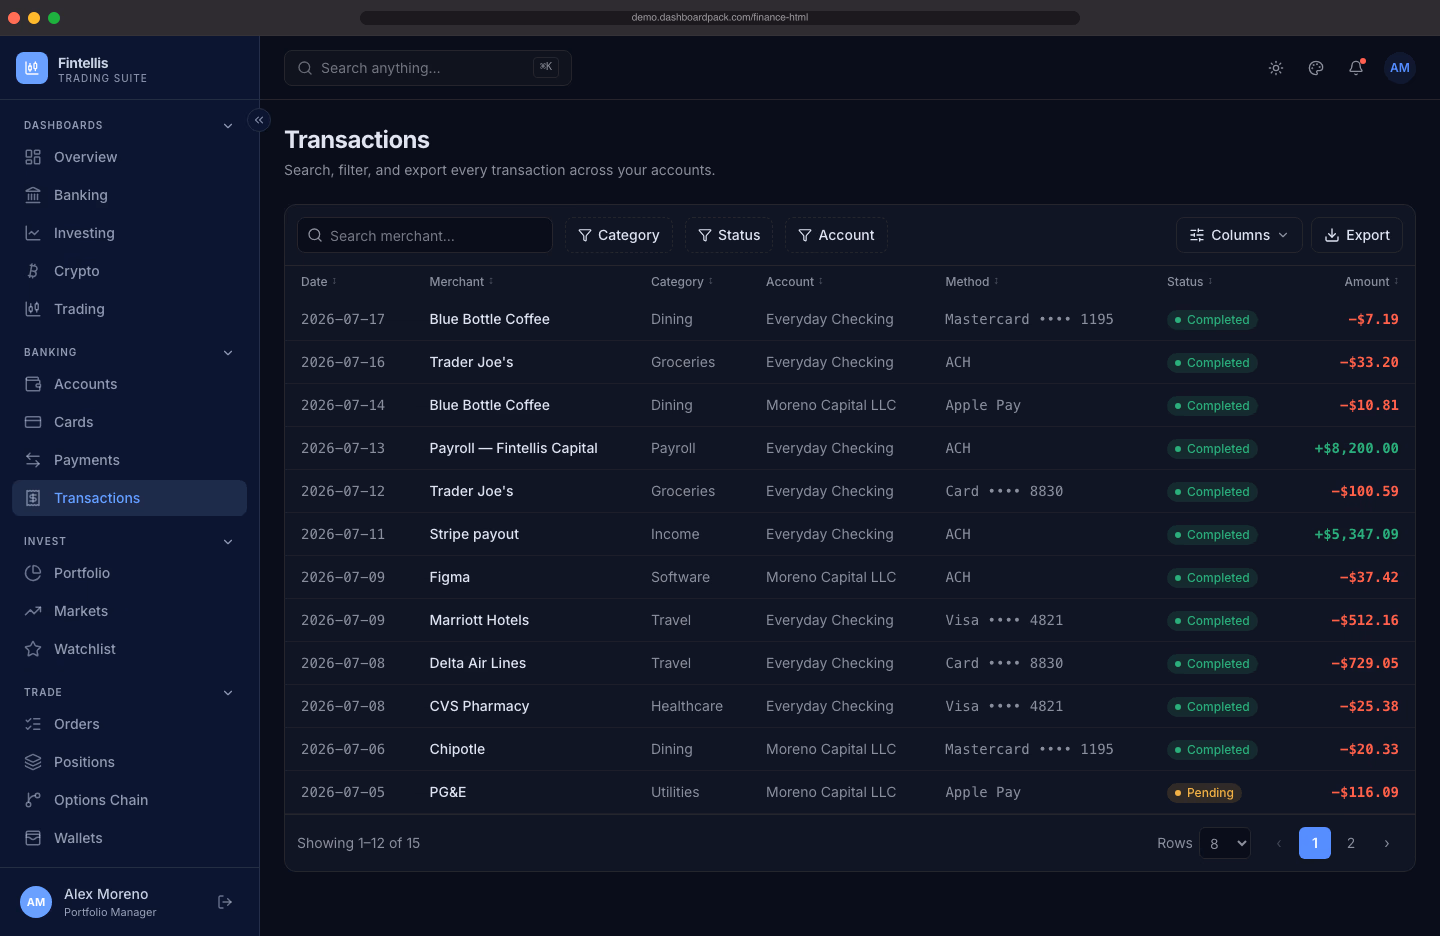
Task: Click the logout icon beside Alex Moreno
Action: (225, 902)
